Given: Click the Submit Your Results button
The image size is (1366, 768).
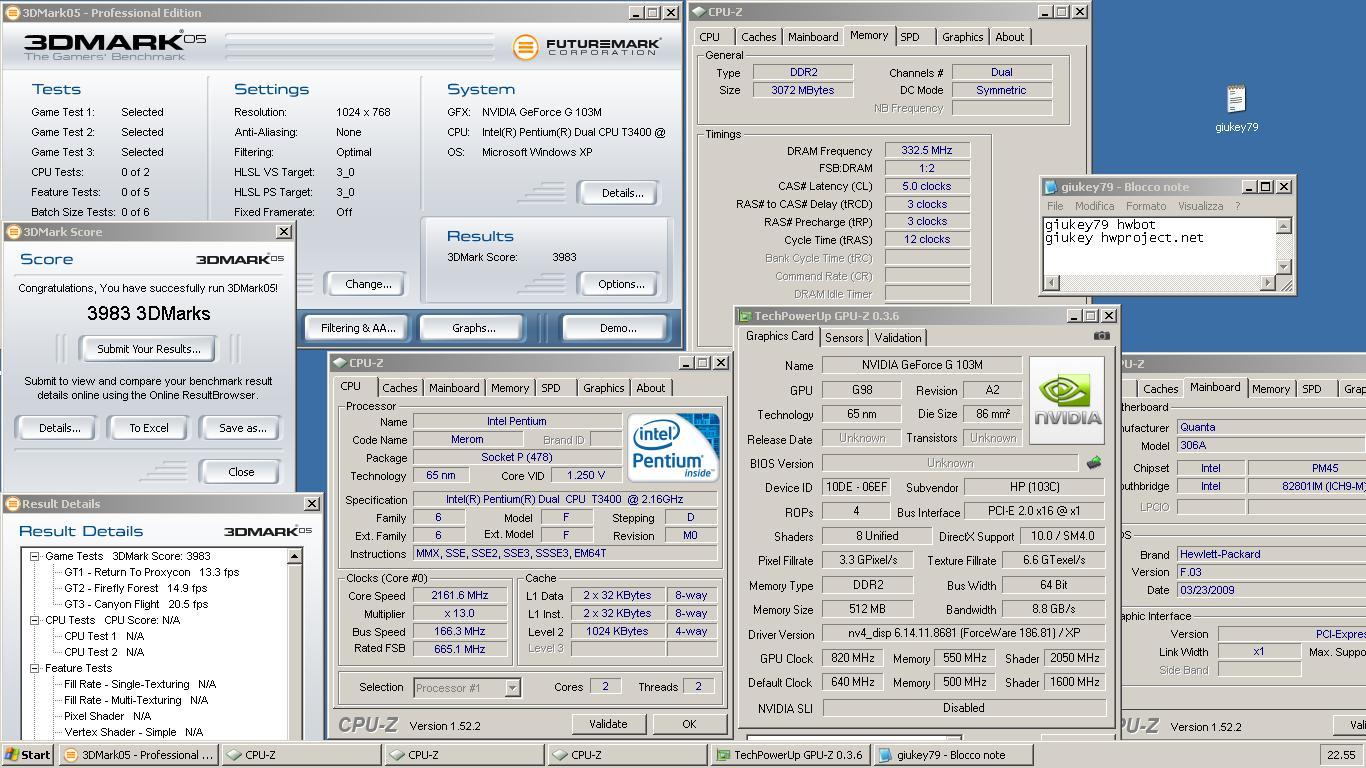Looking at the screenshot, I should [x=149, y=349].
